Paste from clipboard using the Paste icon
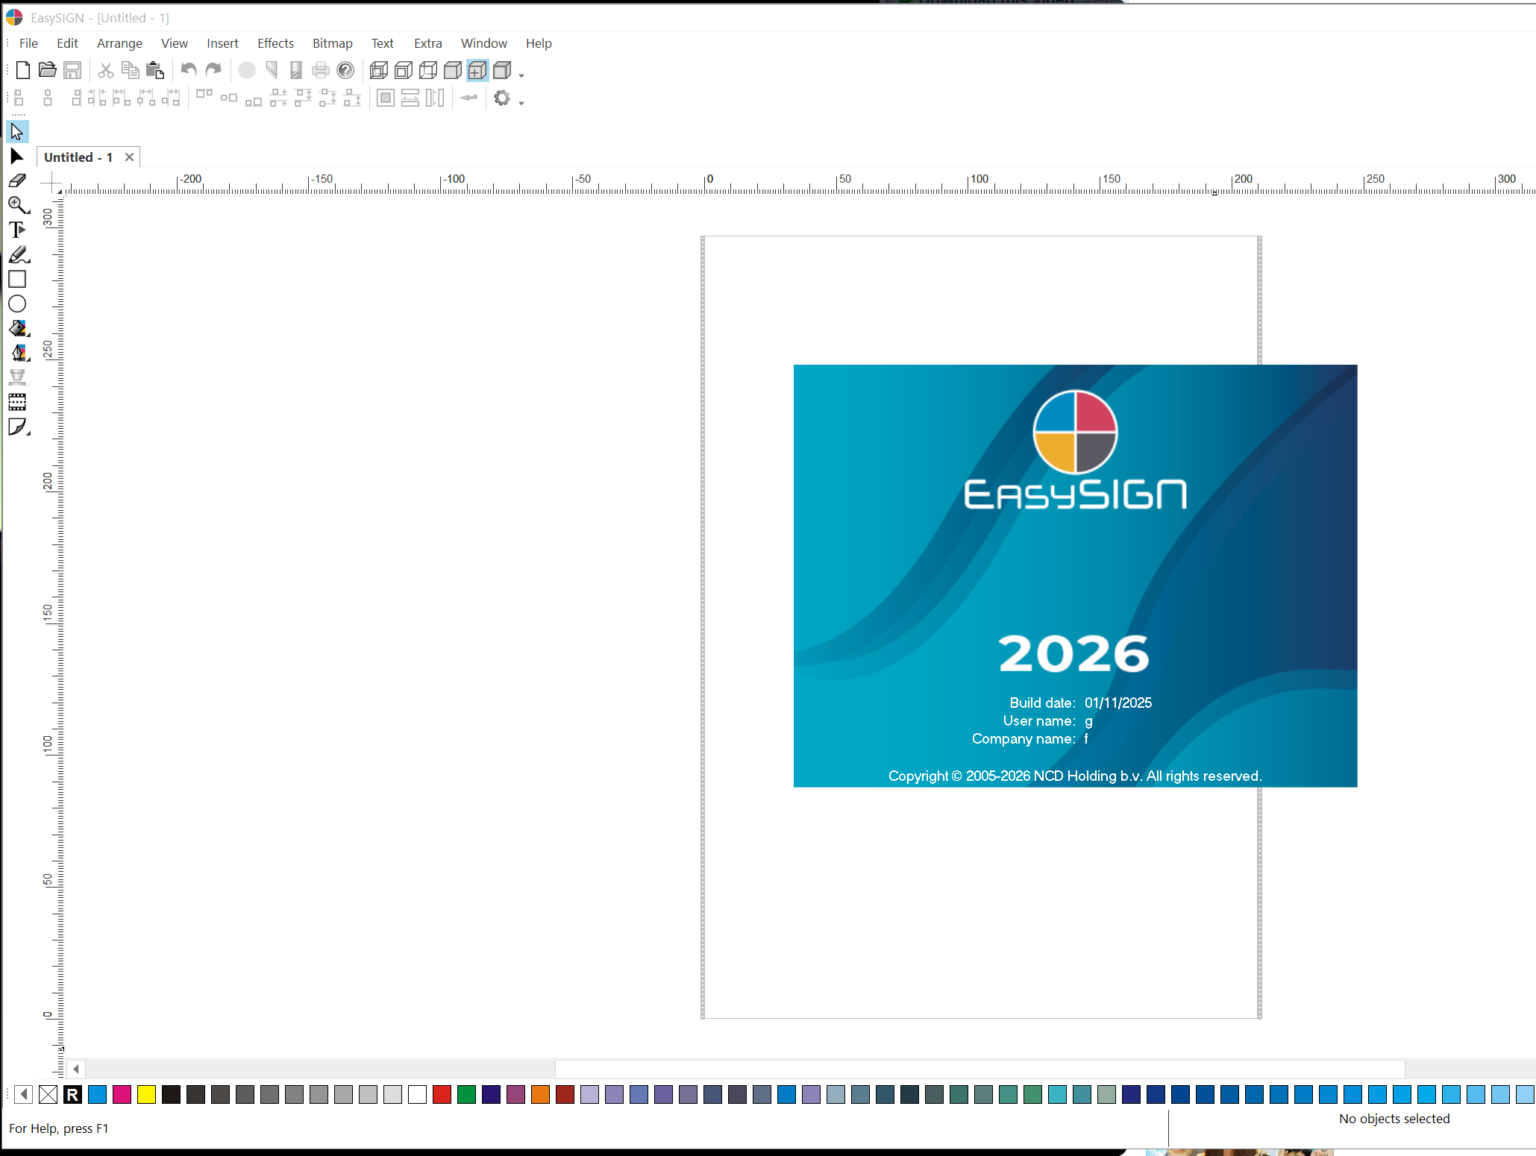 tap(155, 70)
